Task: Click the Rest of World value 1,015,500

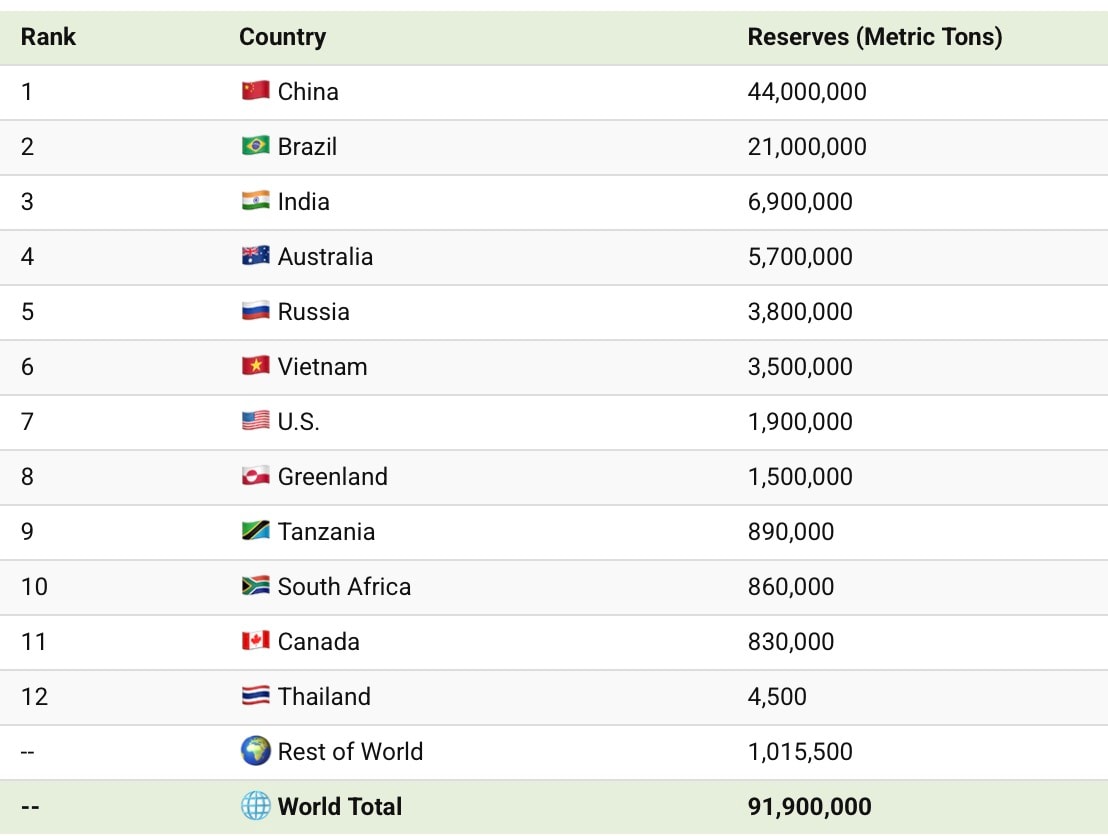Action: [799, 752]
